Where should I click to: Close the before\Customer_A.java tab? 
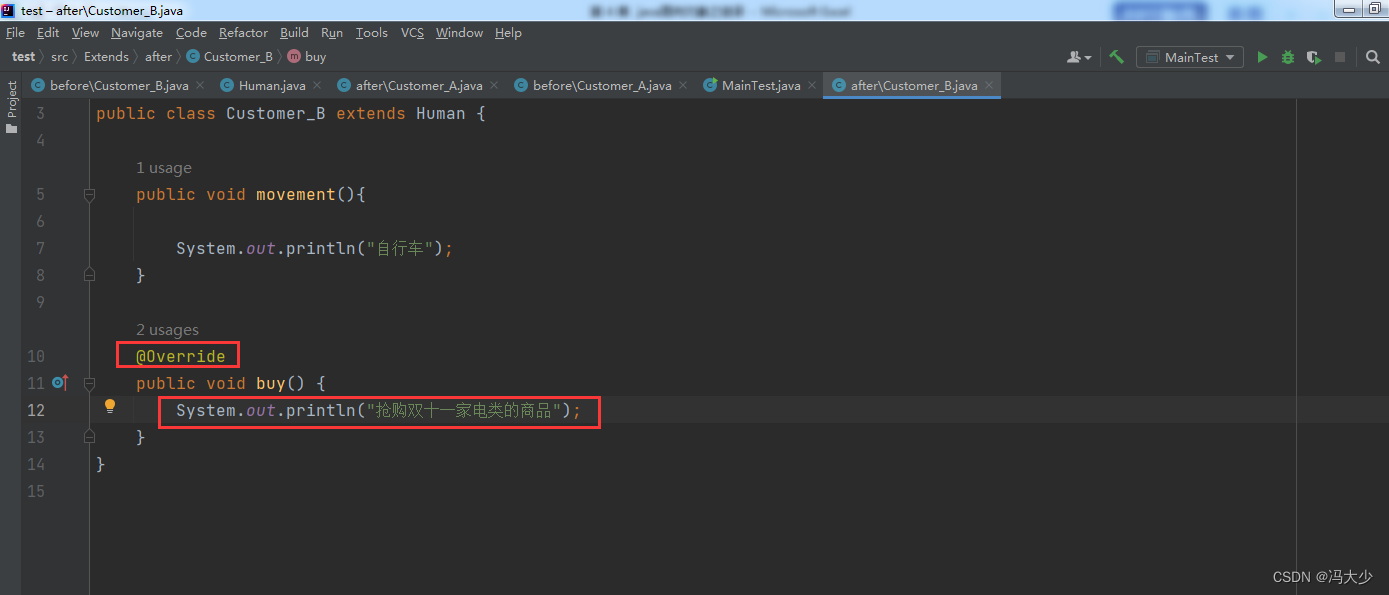click(683, 86)
